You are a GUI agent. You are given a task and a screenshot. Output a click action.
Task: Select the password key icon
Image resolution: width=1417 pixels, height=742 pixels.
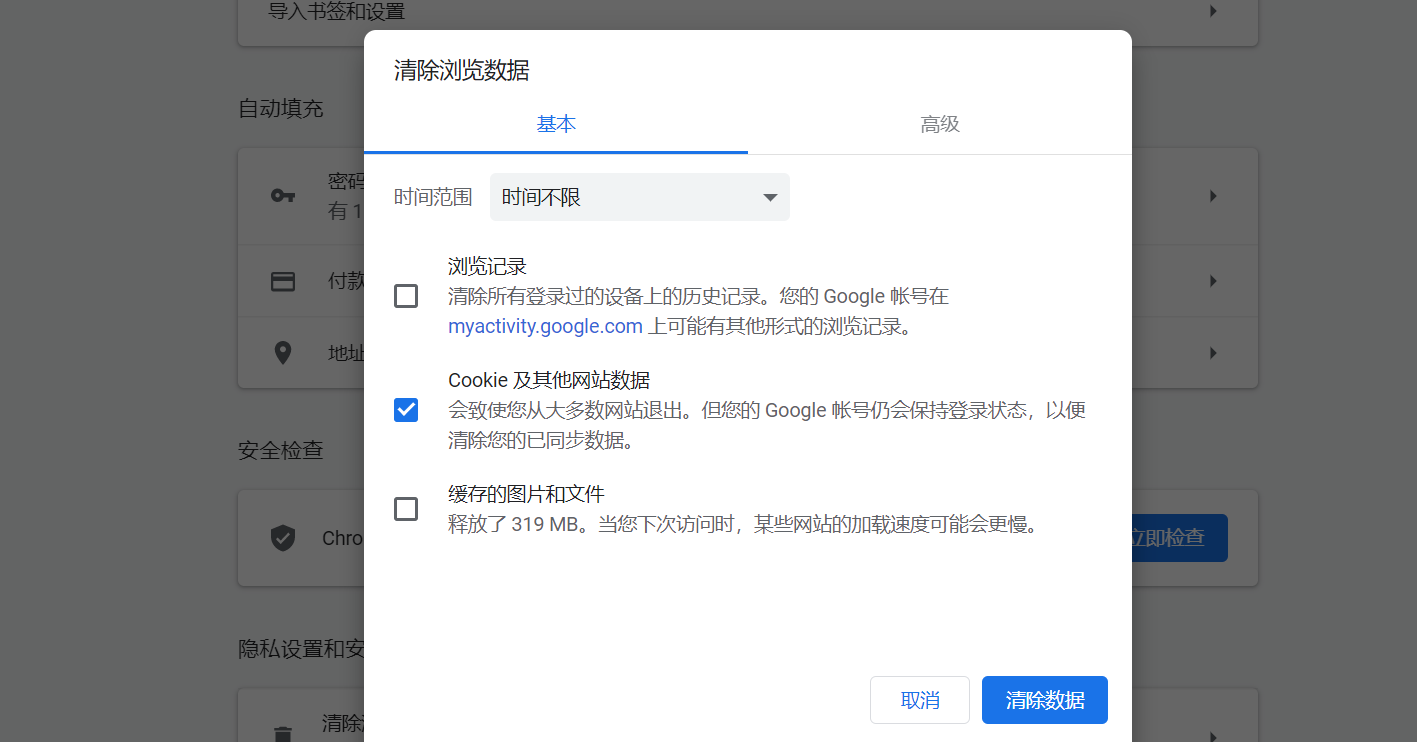pos(283,196)
